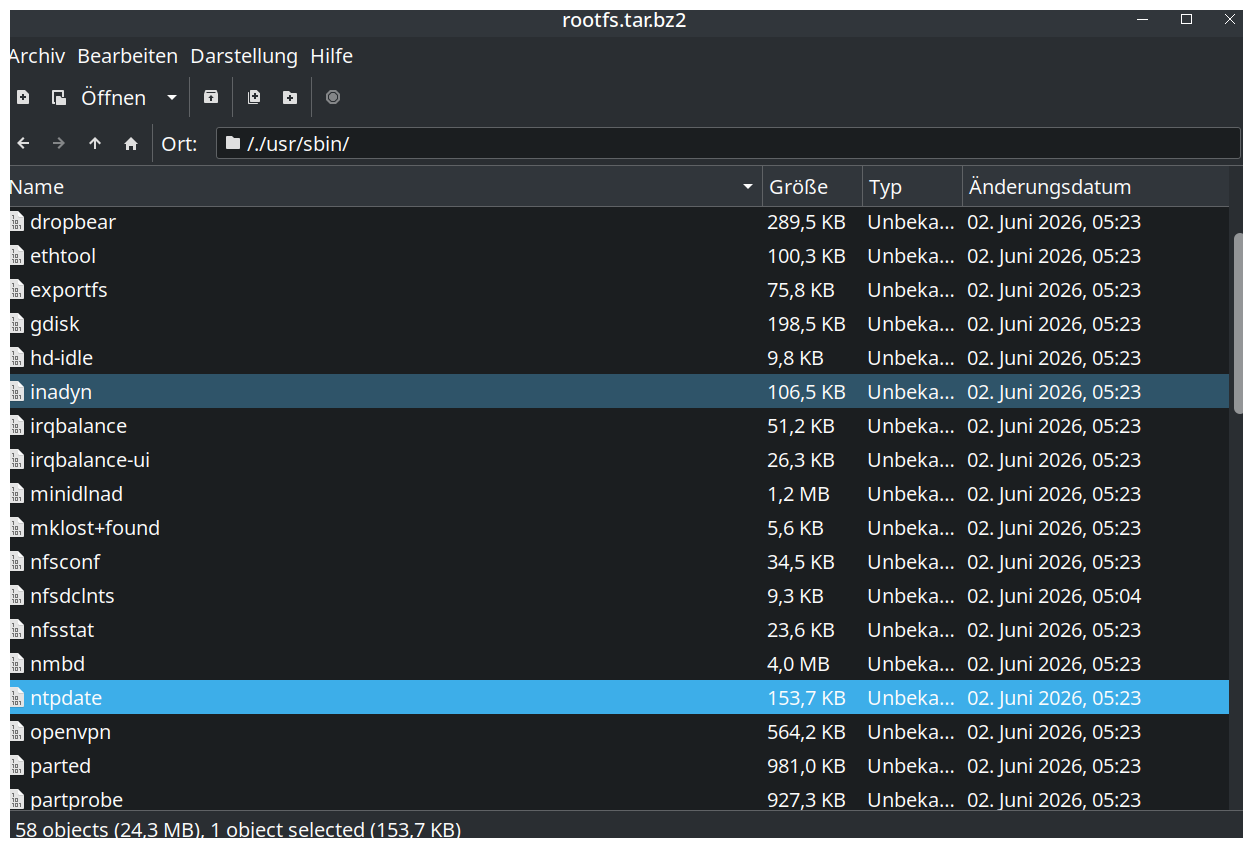Go up one folder level

(95, 144)
